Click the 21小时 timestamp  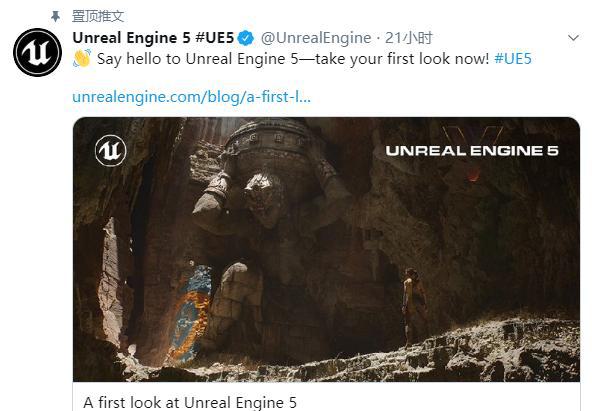409,38
